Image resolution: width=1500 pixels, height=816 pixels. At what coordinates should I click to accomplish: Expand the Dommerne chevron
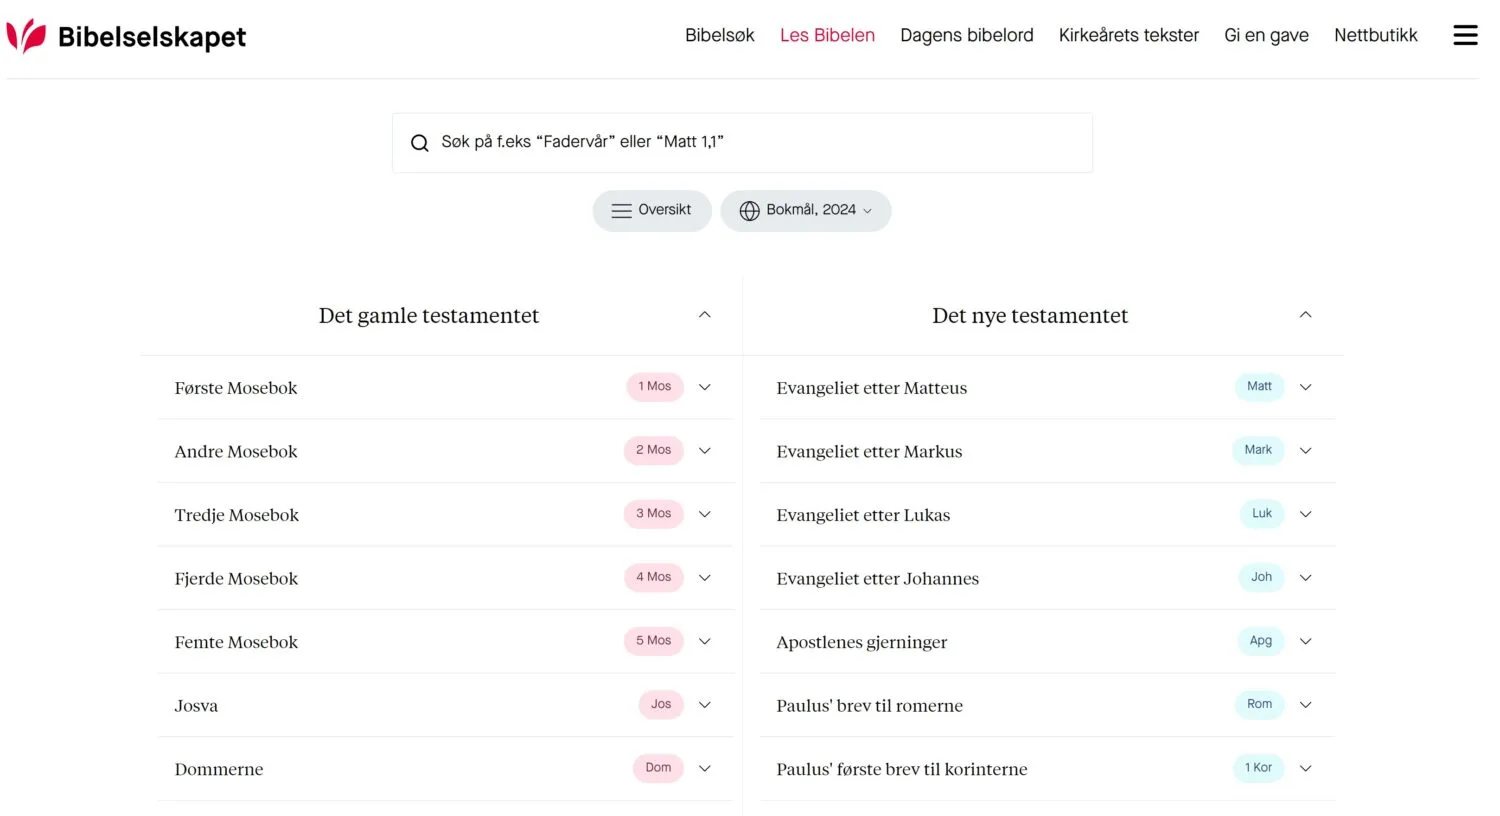705,768
